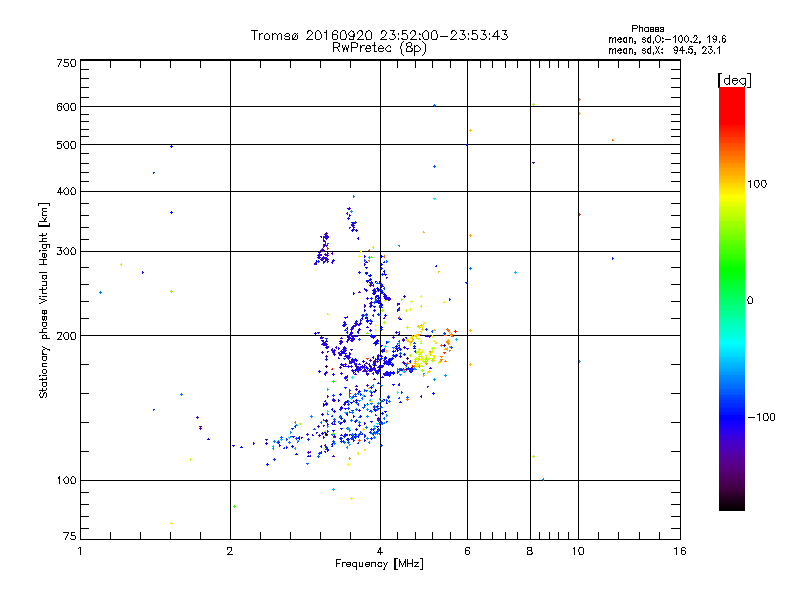Click the "Phases" header text

point(647,29)
